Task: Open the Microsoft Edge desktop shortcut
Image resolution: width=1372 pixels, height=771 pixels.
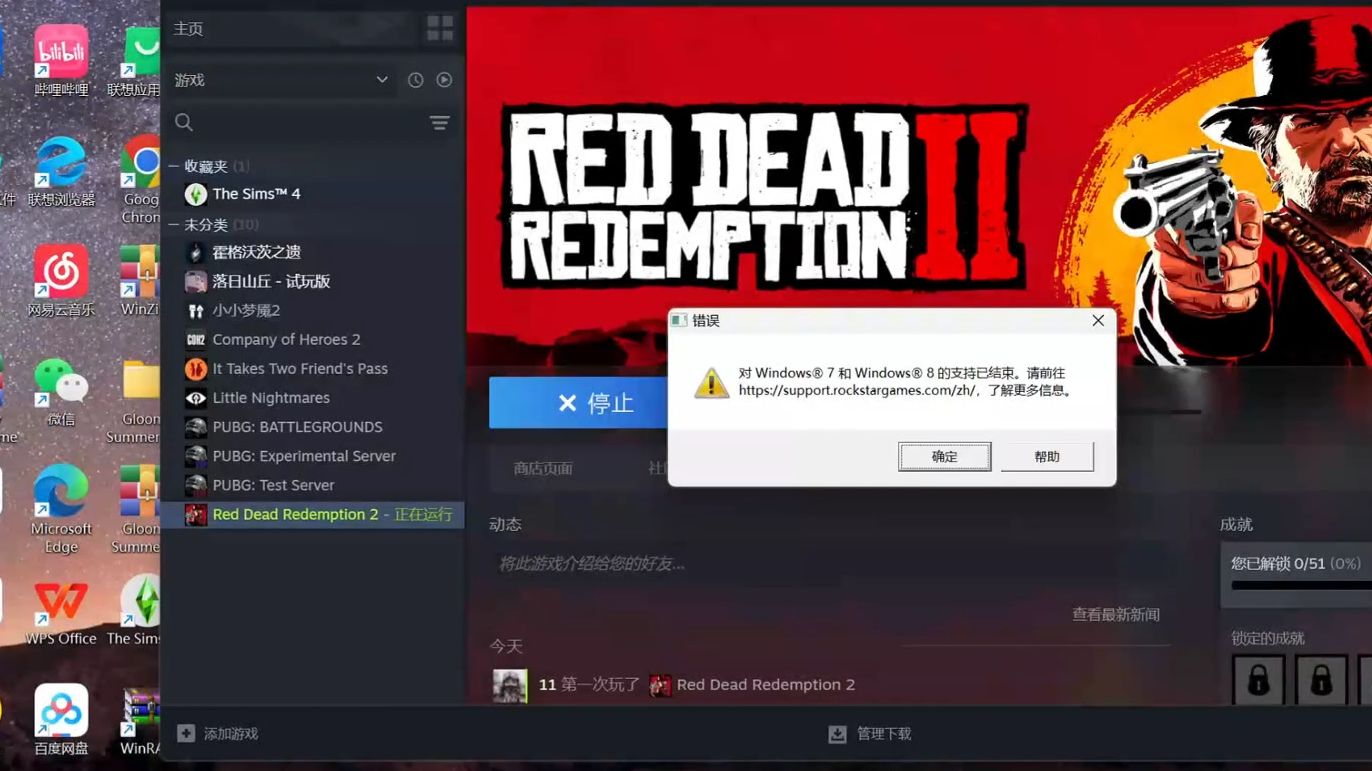Action: pos(61,508)
